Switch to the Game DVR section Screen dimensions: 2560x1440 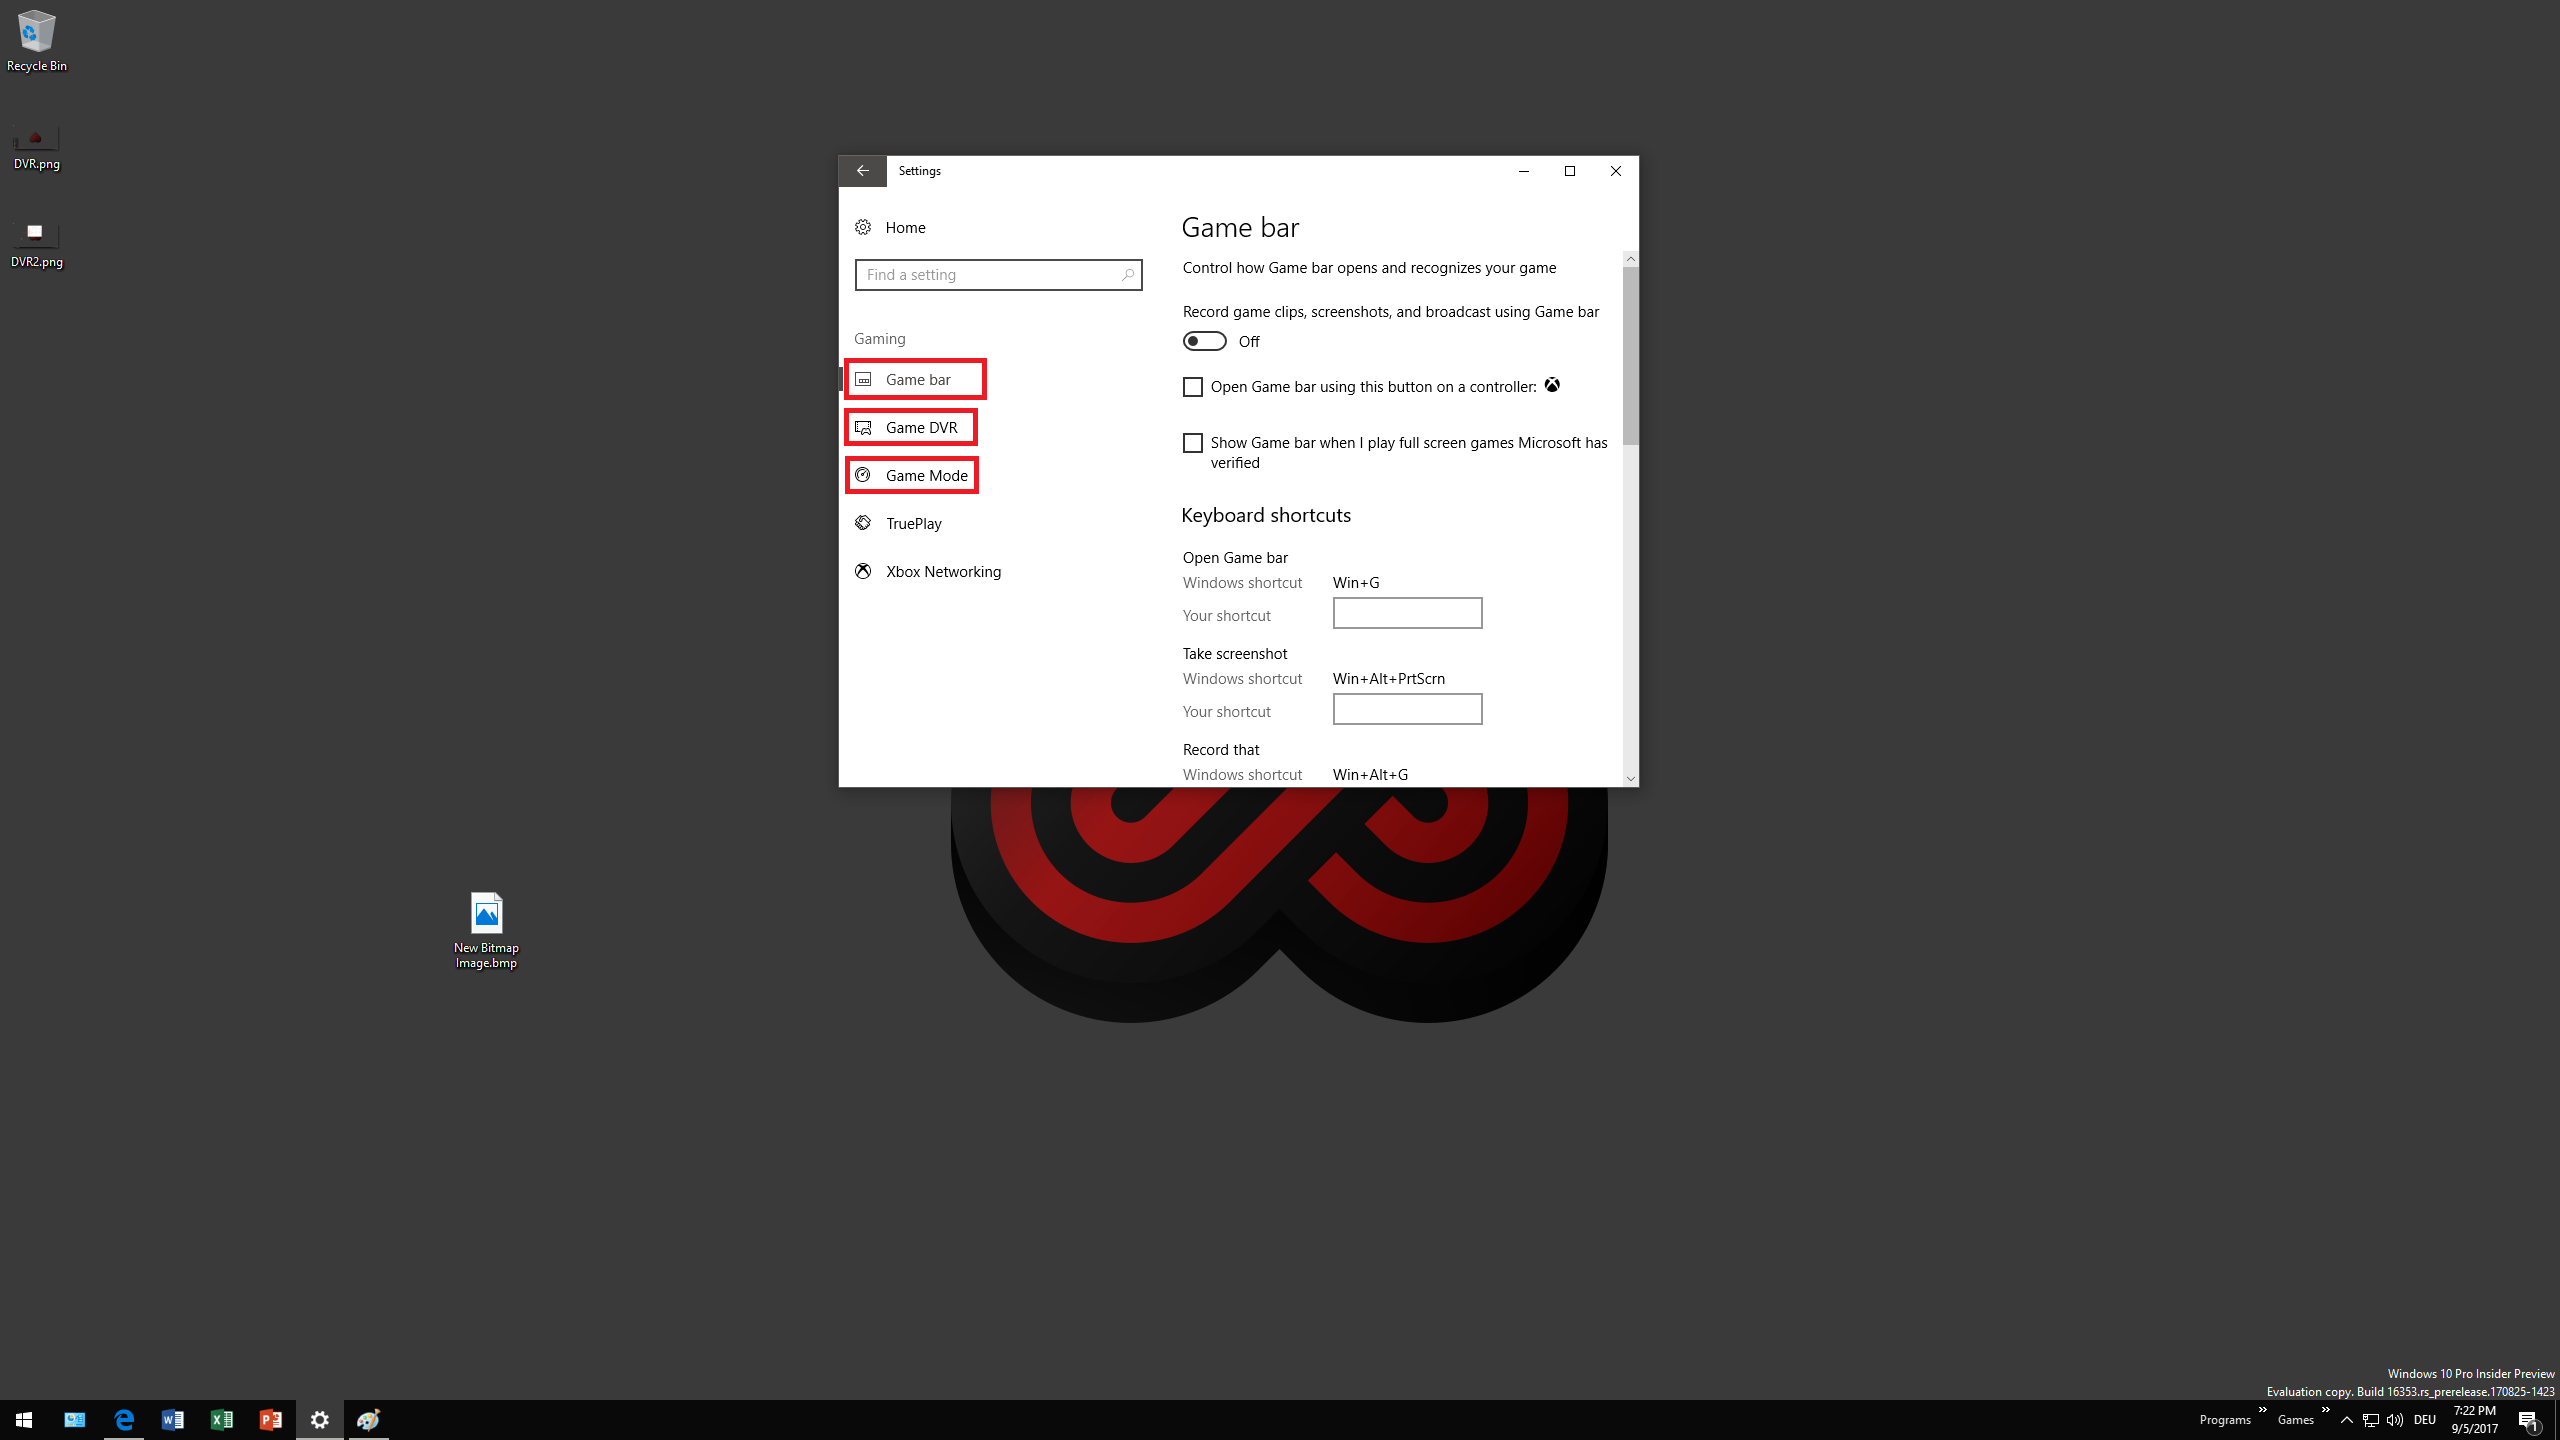click(x=920, y=427)
